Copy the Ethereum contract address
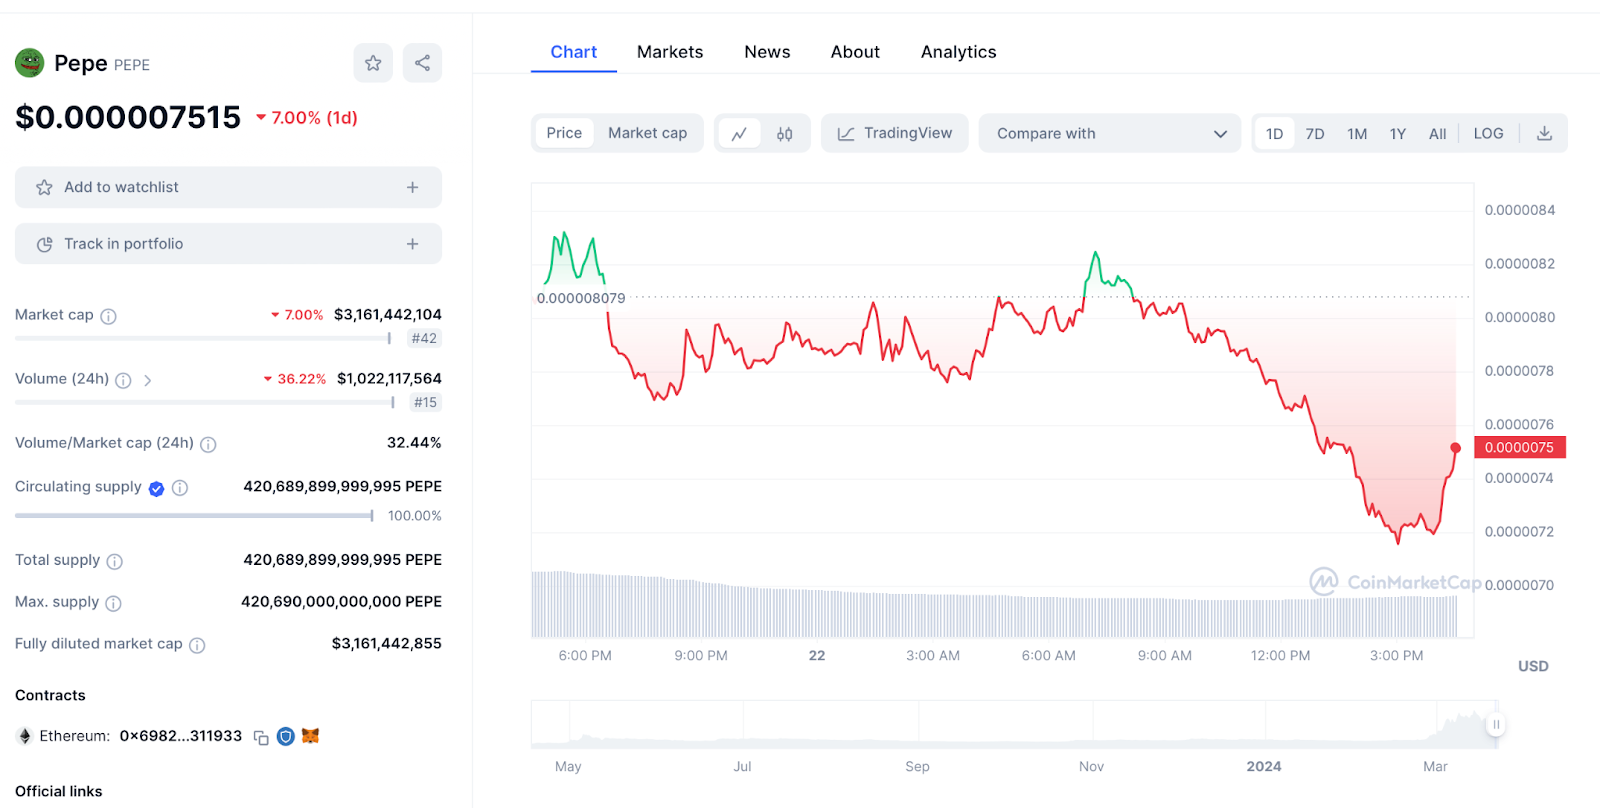Viewport: 1600px width, 808px height. pyautogui.click(x=261, y=737)
